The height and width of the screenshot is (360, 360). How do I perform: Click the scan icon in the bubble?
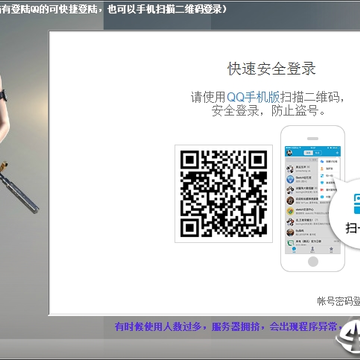[356, 204]
